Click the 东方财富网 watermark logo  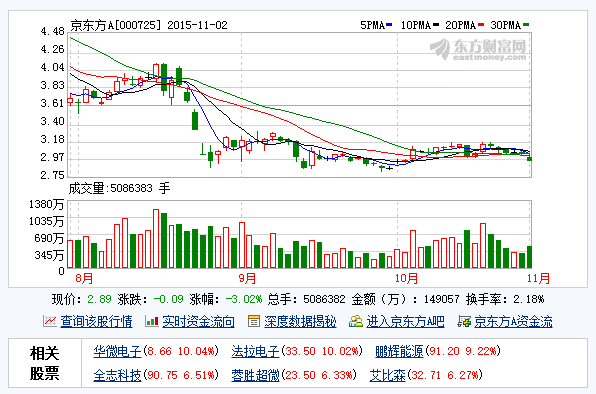coord(479,49)
